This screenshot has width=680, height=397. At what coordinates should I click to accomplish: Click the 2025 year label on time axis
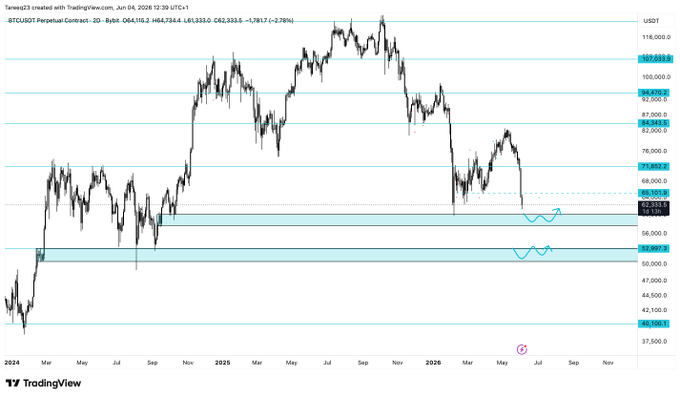(x=222, y=363)
